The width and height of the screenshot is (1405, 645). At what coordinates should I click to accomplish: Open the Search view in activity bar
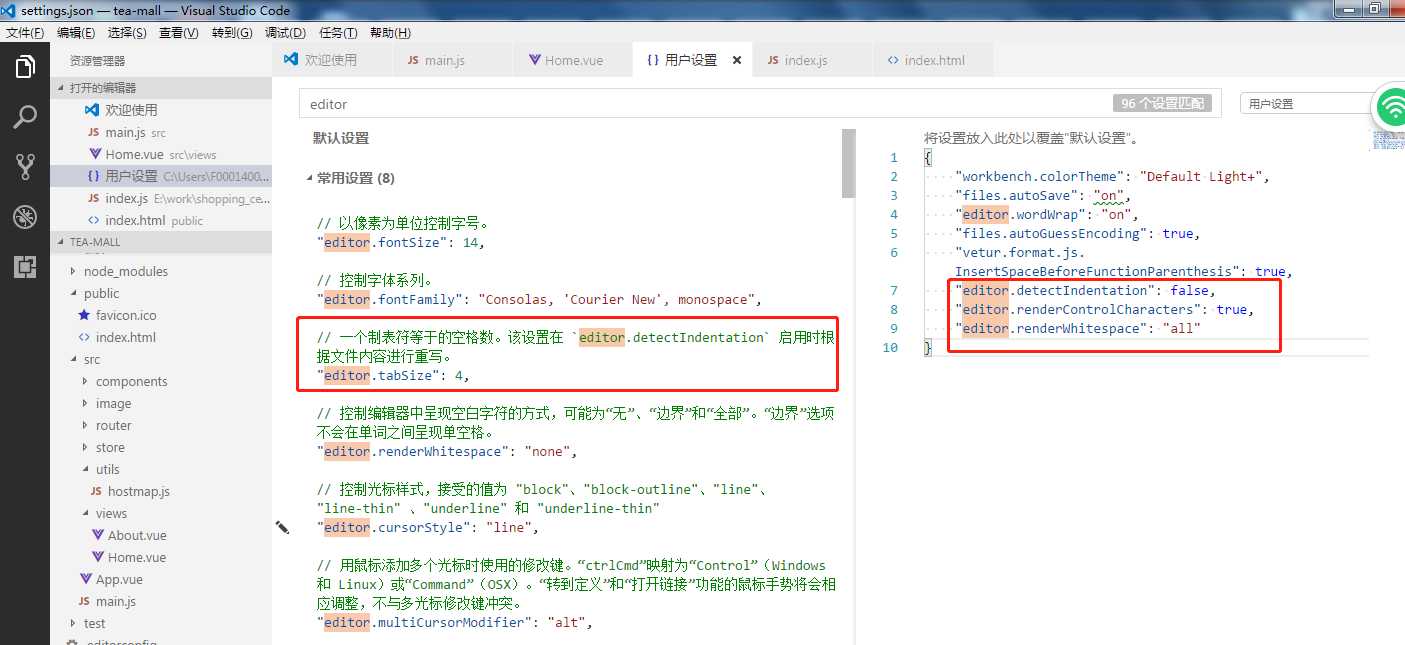coord(25,117)
